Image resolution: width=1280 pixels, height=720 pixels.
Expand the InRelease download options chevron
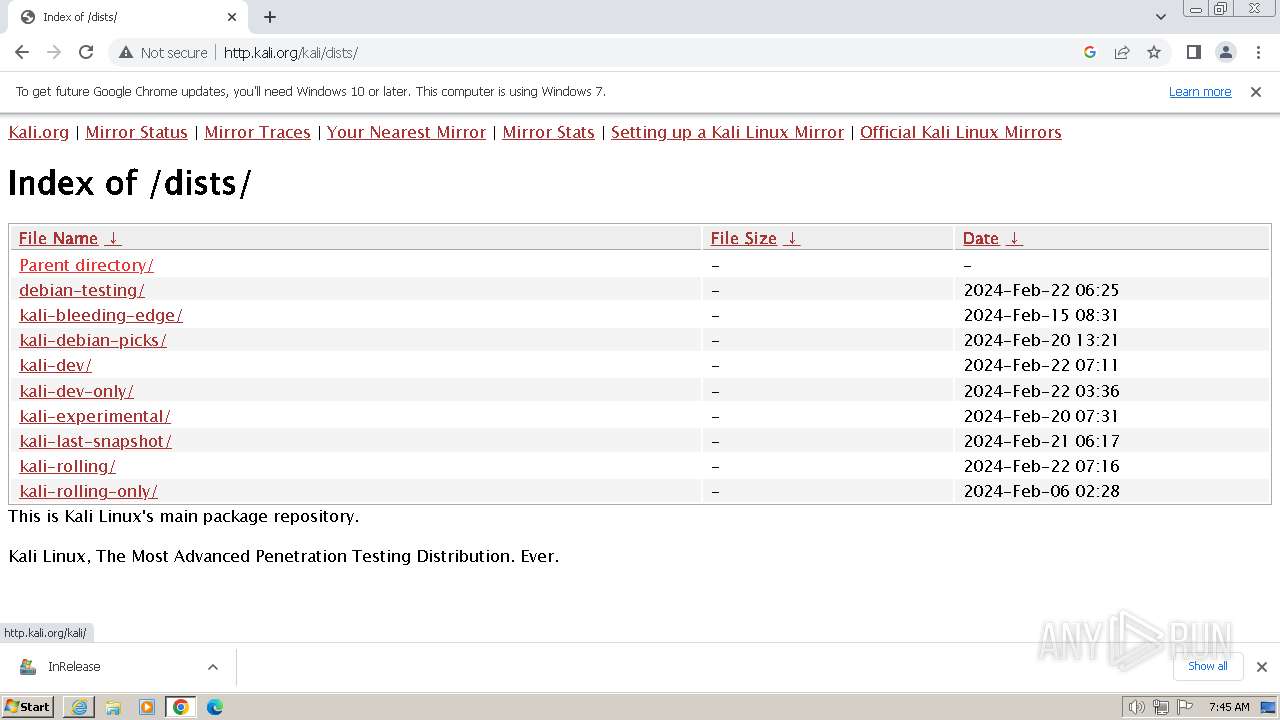point(213,667)
